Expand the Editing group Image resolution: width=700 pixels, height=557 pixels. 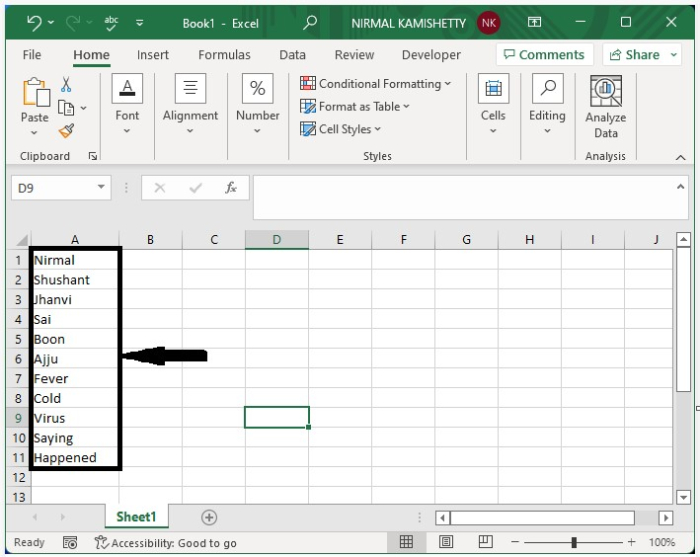click(x=547, y=104)
